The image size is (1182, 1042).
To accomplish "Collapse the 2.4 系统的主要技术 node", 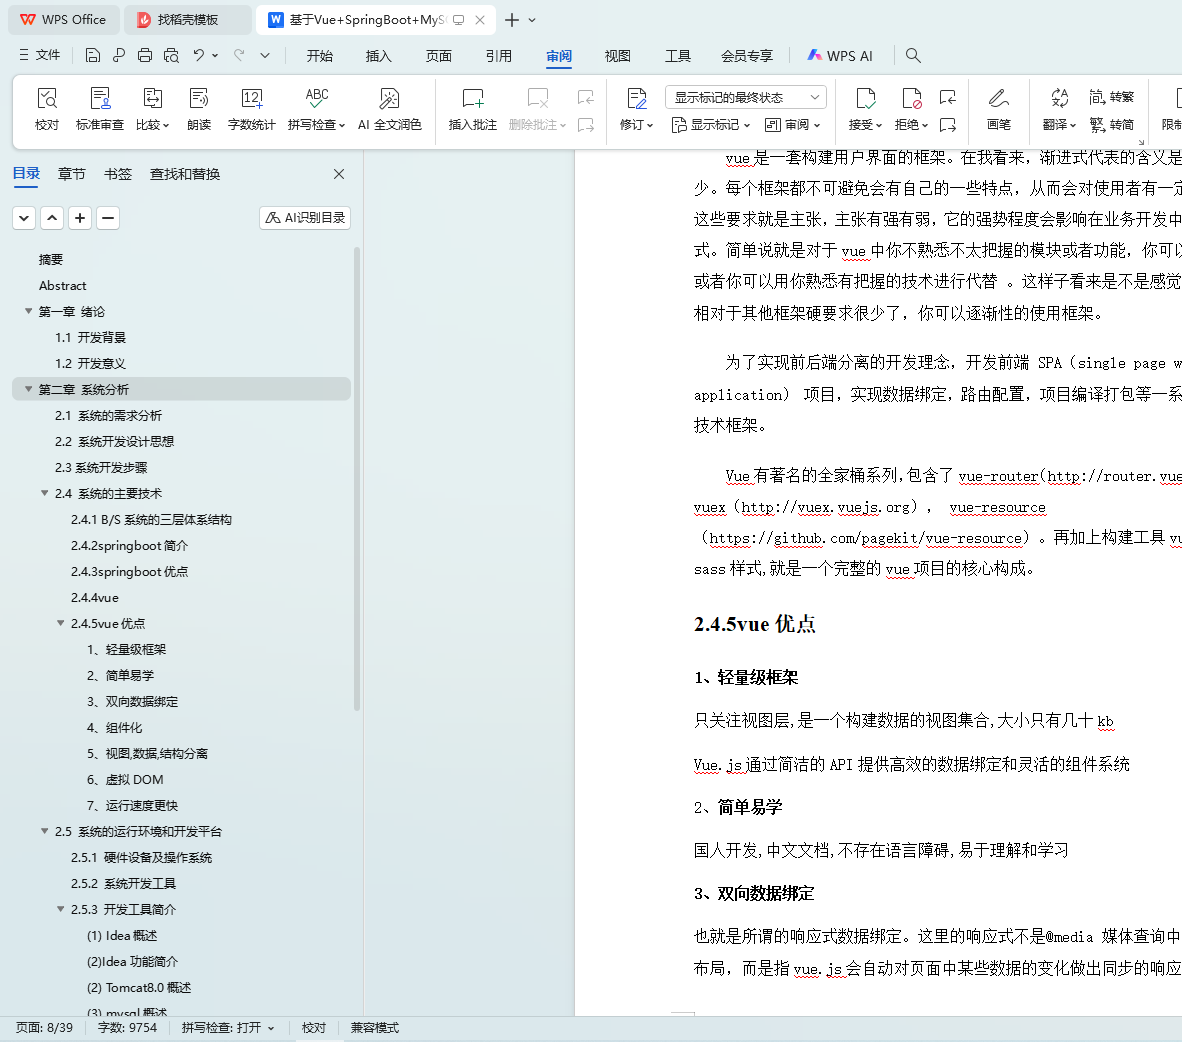I will click(44, 493).
